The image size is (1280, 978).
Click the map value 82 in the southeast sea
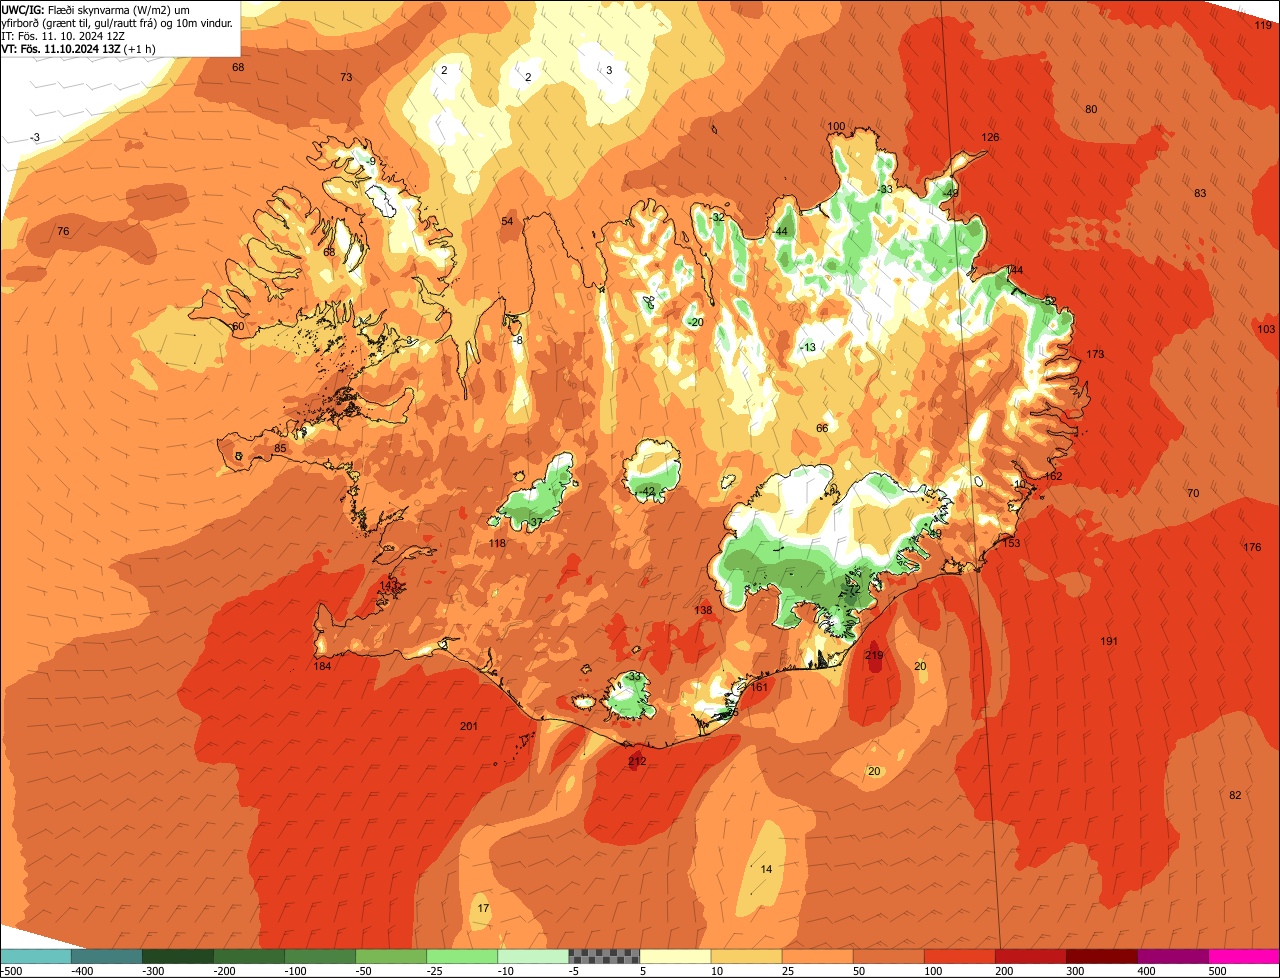(1235, 795)
